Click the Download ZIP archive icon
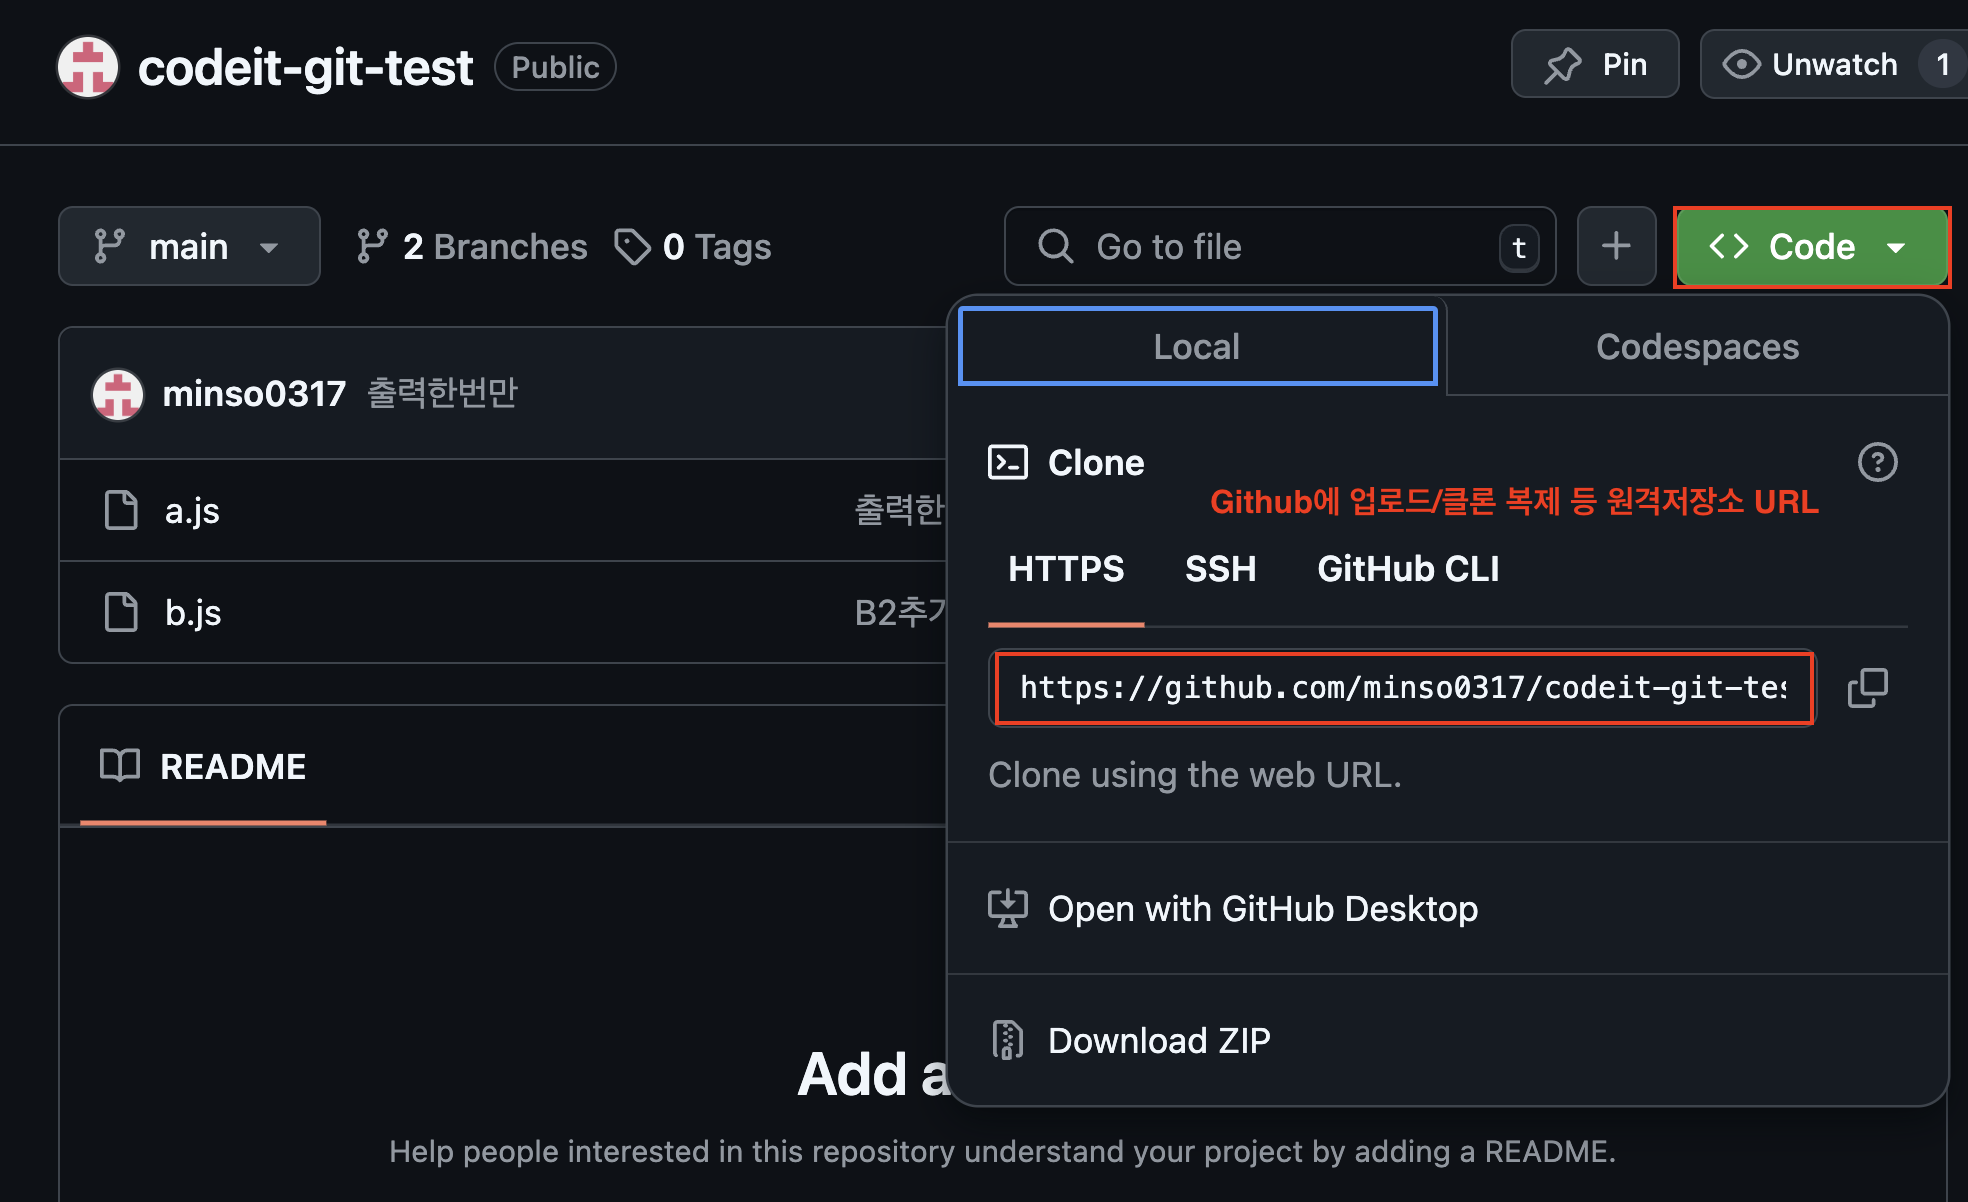The image size is (1968, 1202). tap(1008, 1040)
